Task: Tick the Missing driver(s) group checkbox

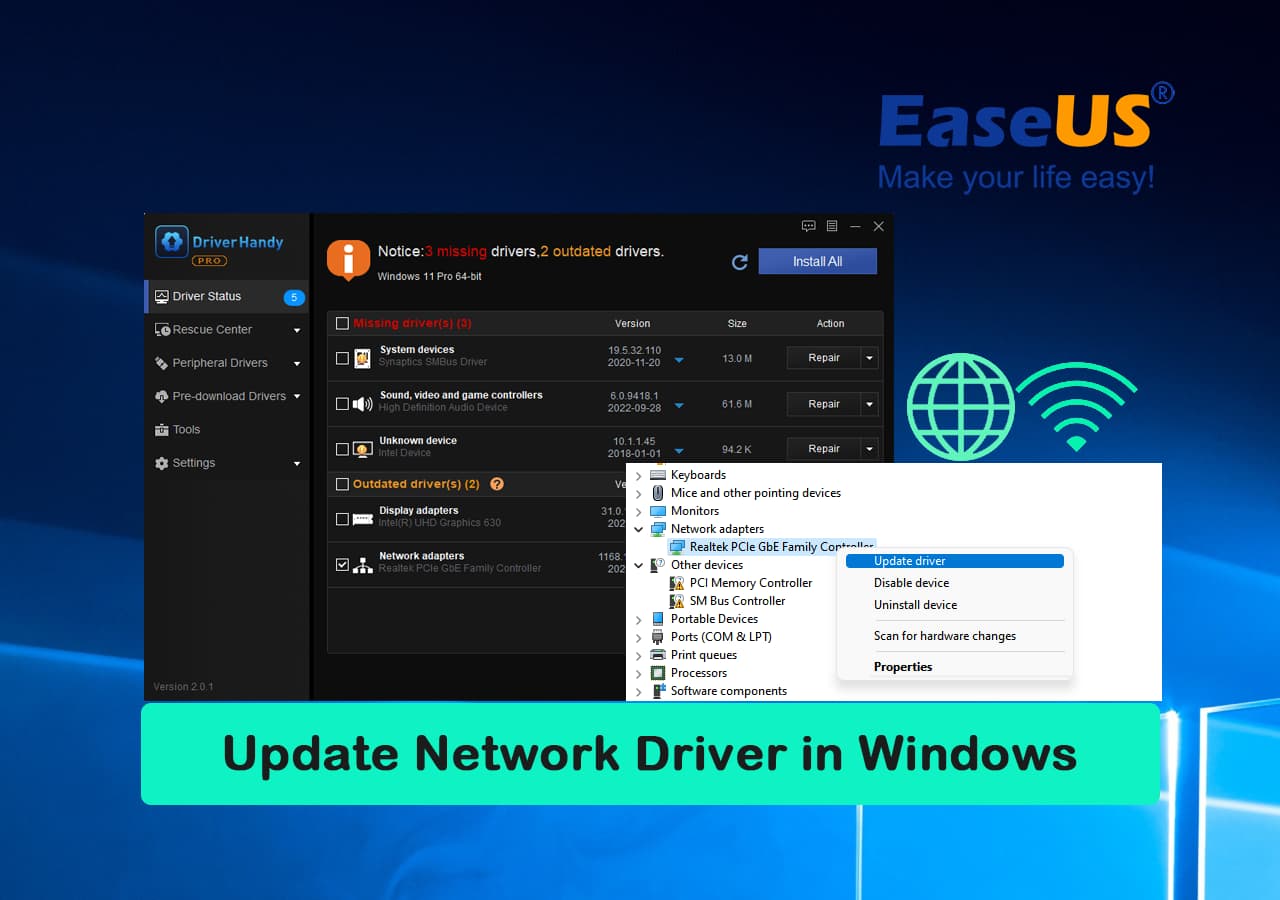Action: click(343, 324)
